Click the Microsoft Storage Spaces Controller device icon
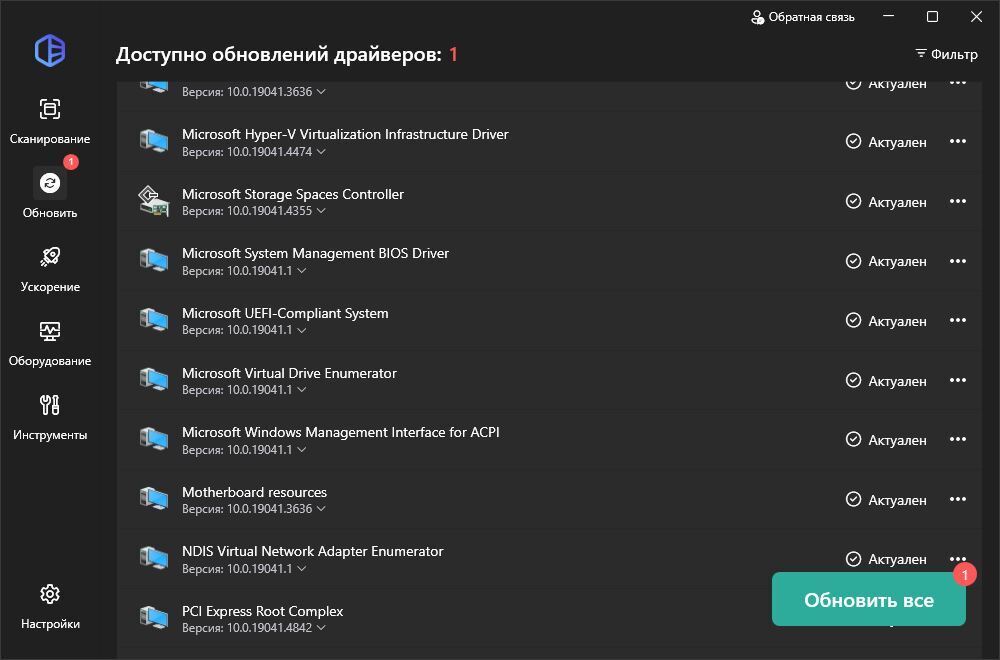 tap(153, 202)
